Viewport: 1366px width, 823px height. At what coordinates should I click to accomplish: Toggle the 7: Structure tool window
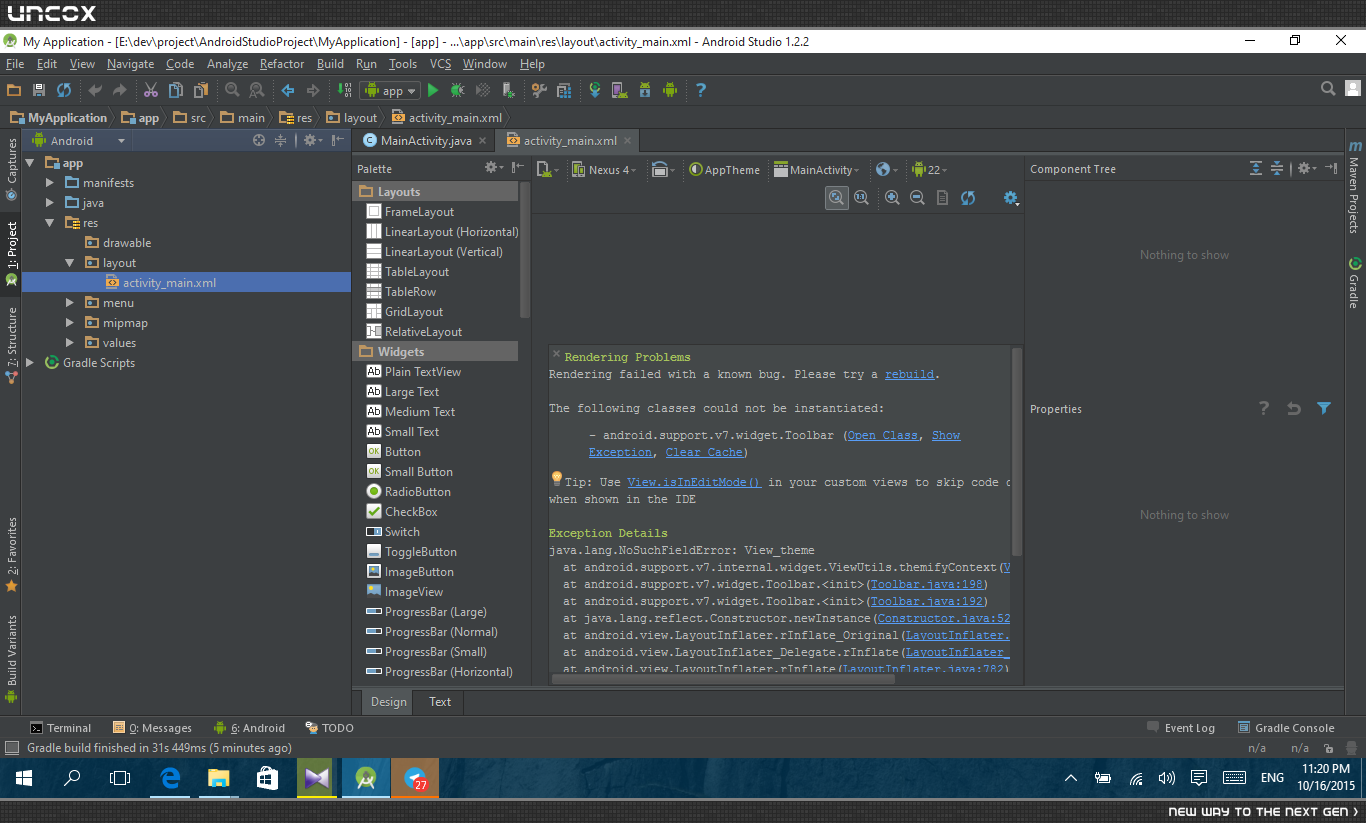pyautogui.click(x=11, y=345)
